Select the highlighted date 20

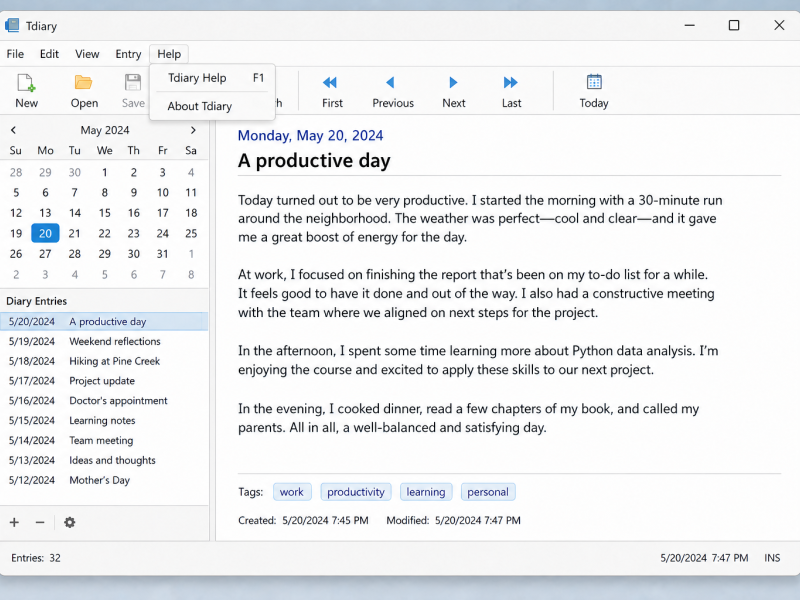coord(45,234)
